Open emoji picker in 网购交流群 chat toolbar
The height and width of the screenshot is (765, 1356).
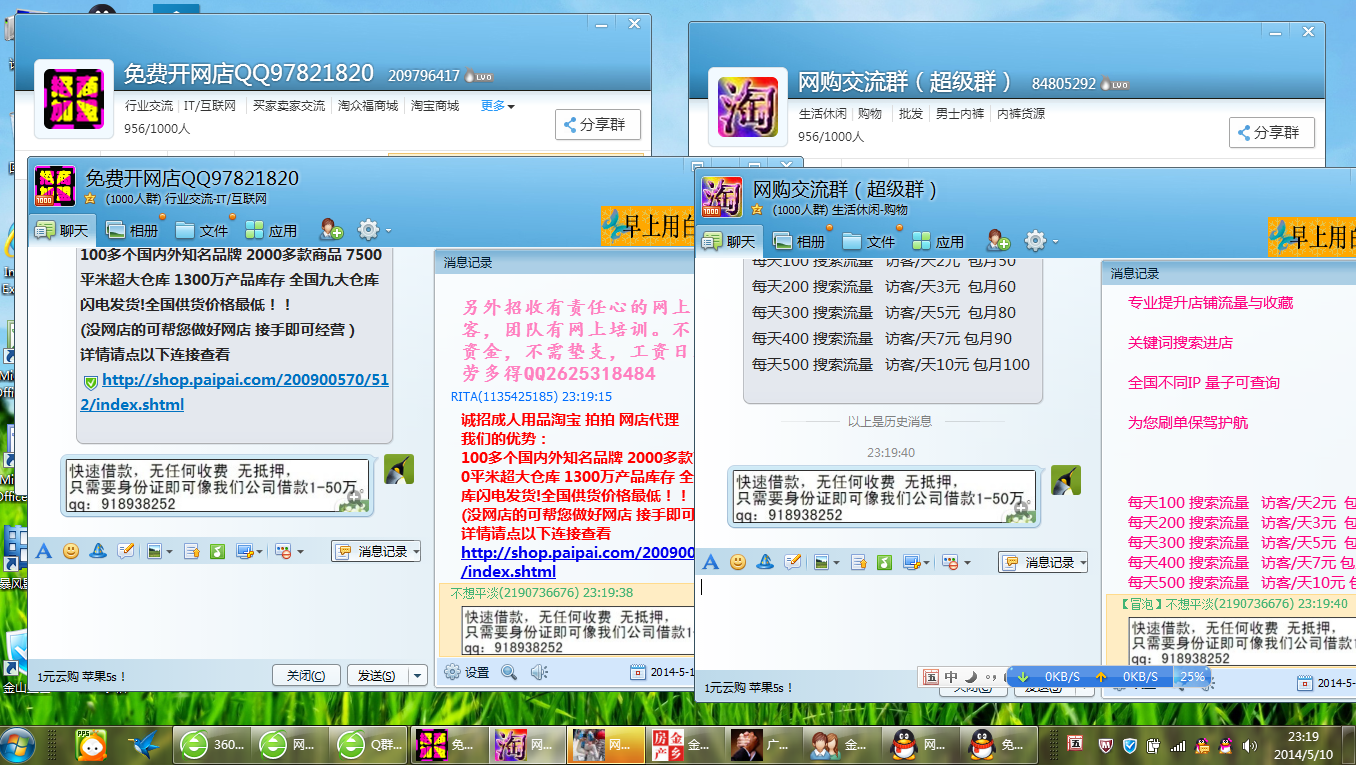pyautogui.click(x=738, y=562)
